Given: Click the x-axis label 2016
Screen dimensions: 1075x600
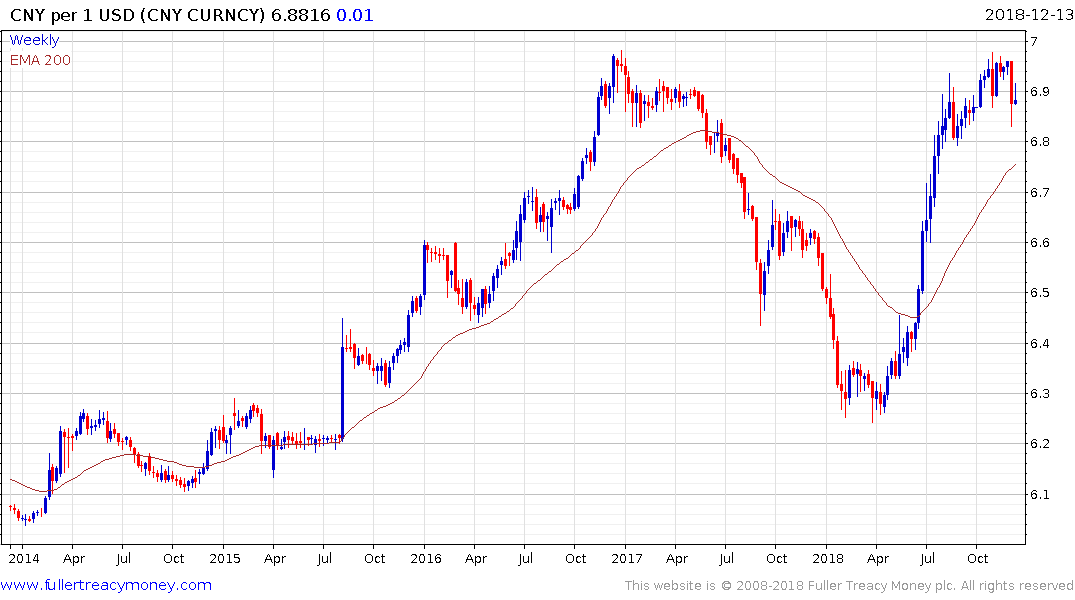Looking at the screenshot, I should click(426, 558).
